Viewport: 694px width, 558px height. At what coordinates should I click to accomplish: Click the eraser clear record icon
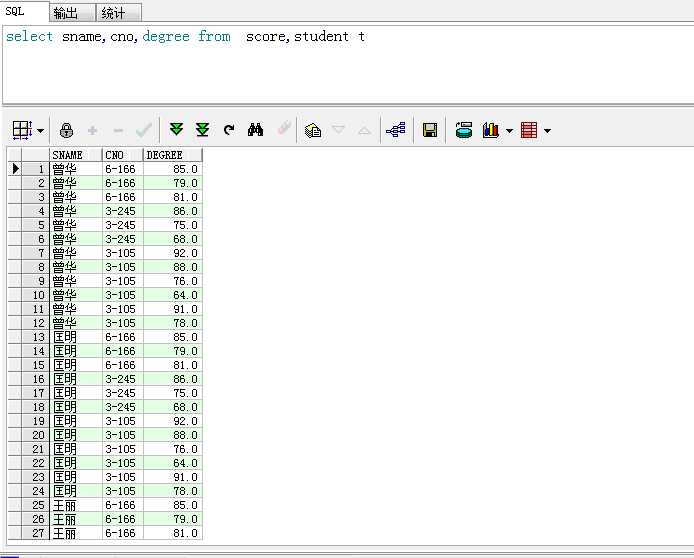284,129
